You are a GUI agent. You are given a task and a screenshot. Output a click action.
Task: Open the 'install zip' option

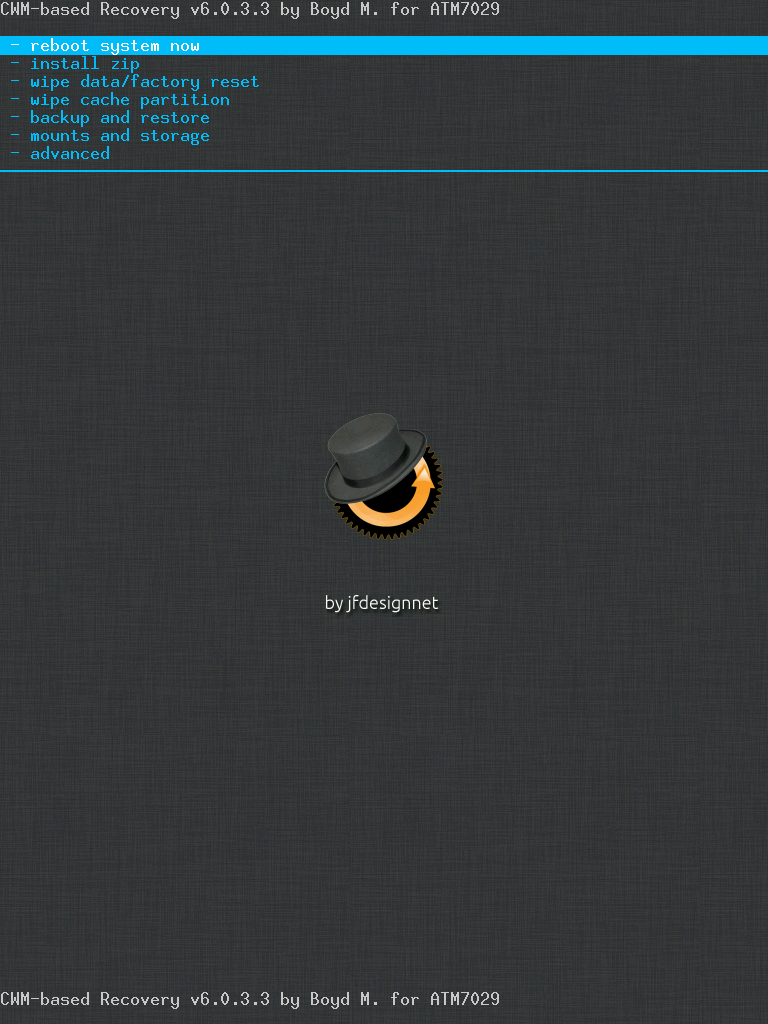(x=85, y=64)
